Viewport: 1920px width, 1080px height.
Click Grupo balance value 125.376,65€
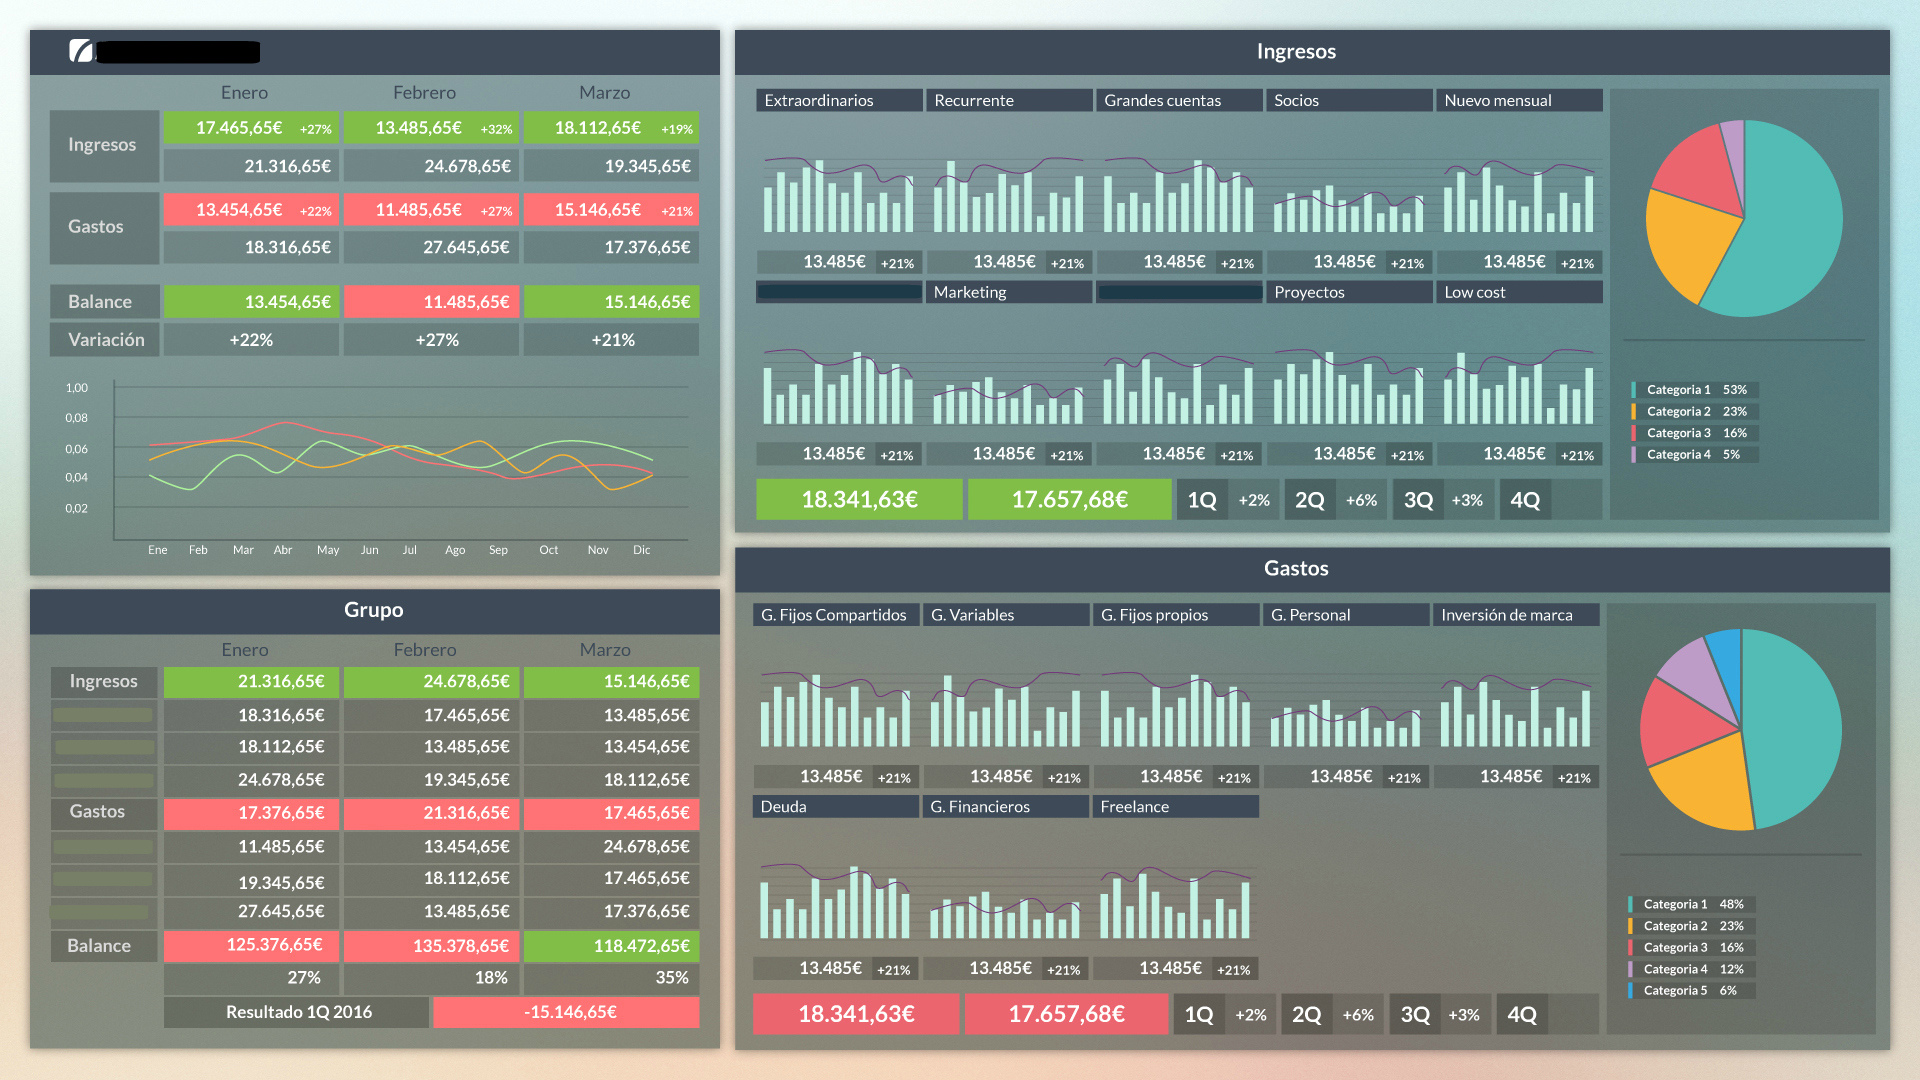tap(251, 945)
